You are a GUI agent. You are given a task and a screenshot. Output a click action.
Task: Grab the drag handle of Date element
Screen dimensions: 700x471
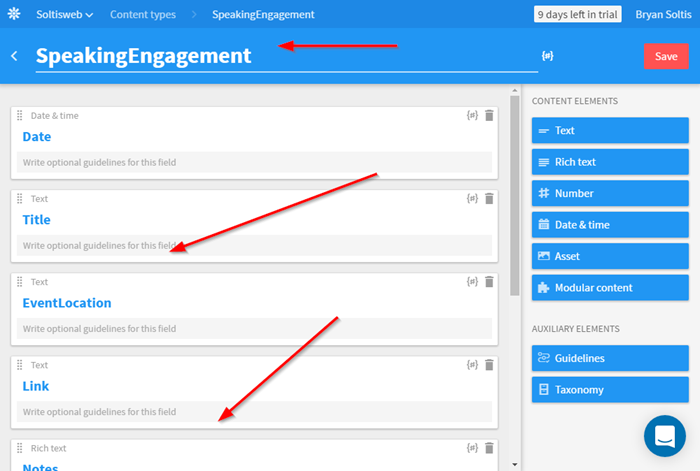[x=20, y=116]
